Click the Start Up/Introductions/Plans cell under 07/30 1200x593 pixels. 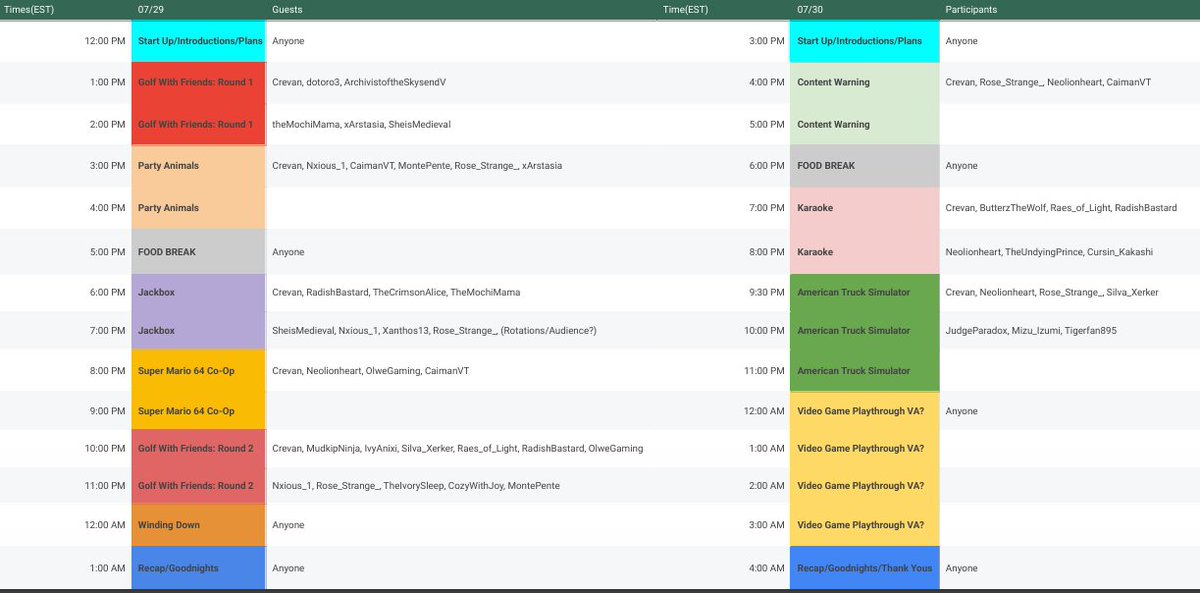pos(864,41)
